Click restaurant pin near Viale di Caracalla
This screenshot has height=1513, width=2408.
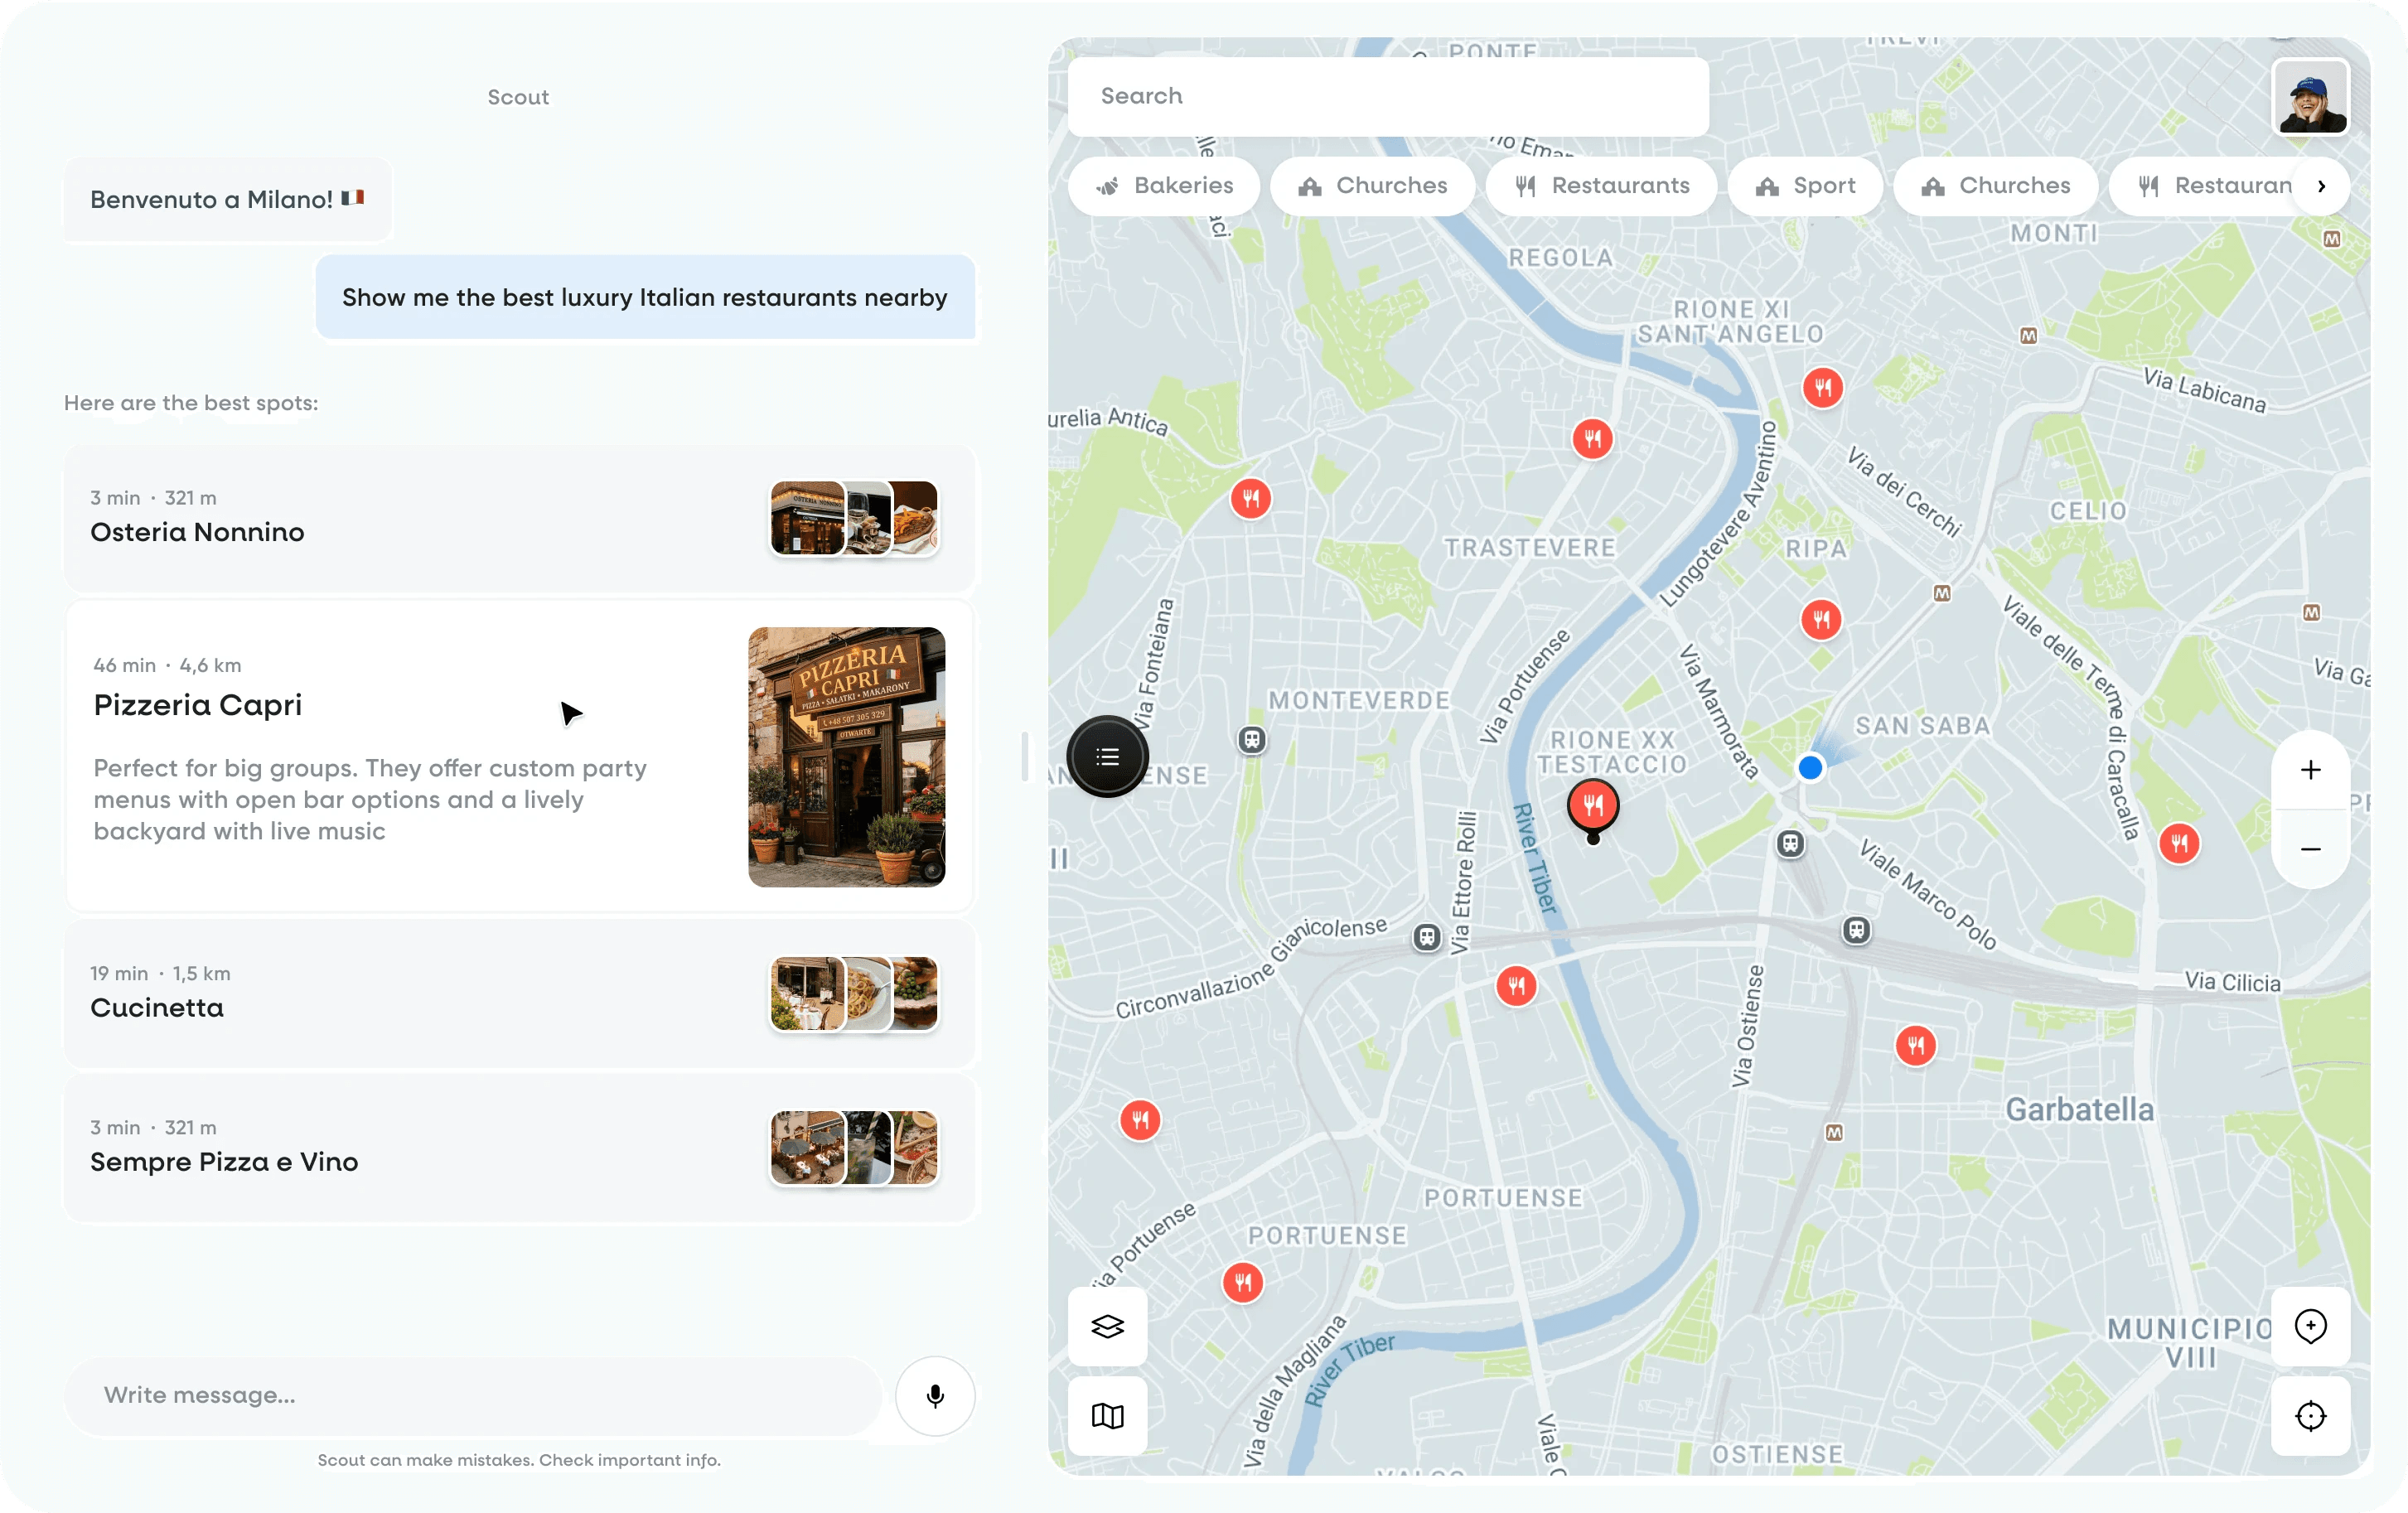coord(2179,844)
